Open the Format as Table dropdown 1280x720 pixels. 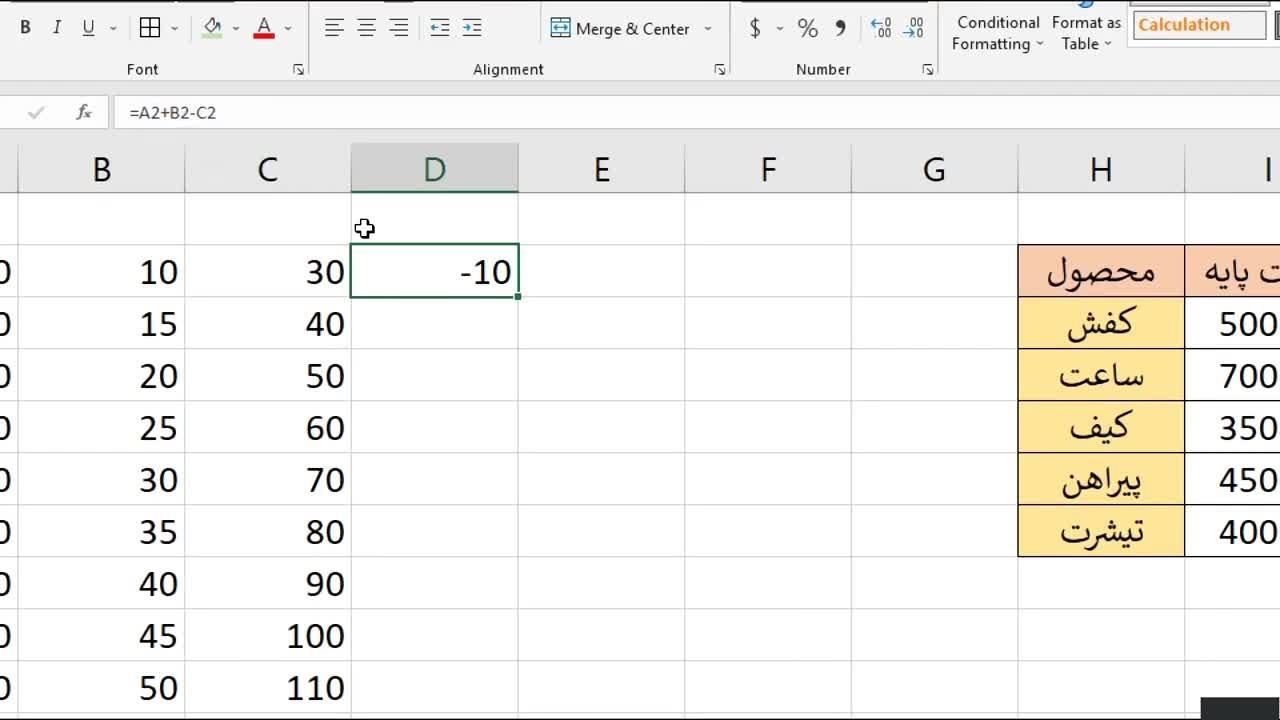point(1086,33)
